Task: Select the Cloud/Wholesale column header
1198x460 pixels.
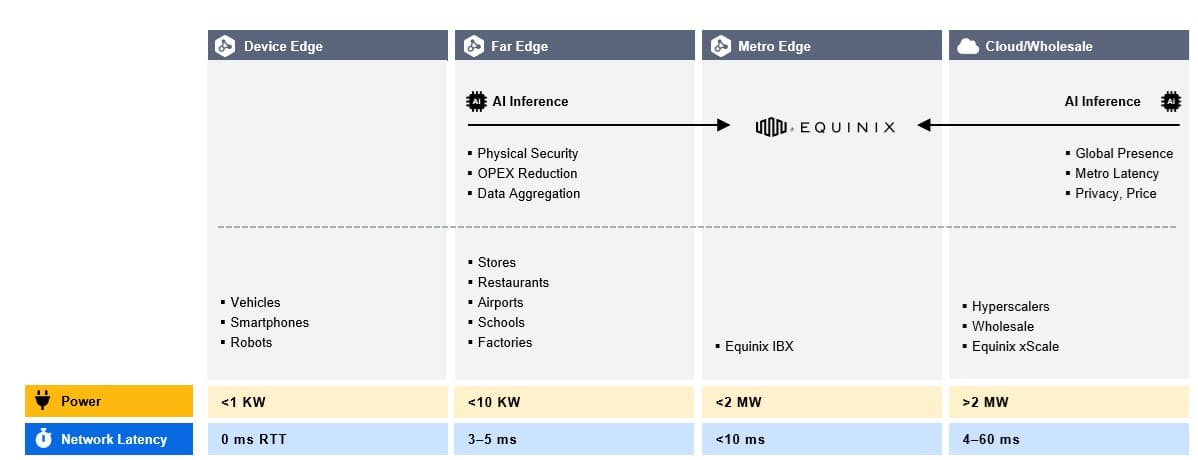Action: click(x=1068, y=46)
